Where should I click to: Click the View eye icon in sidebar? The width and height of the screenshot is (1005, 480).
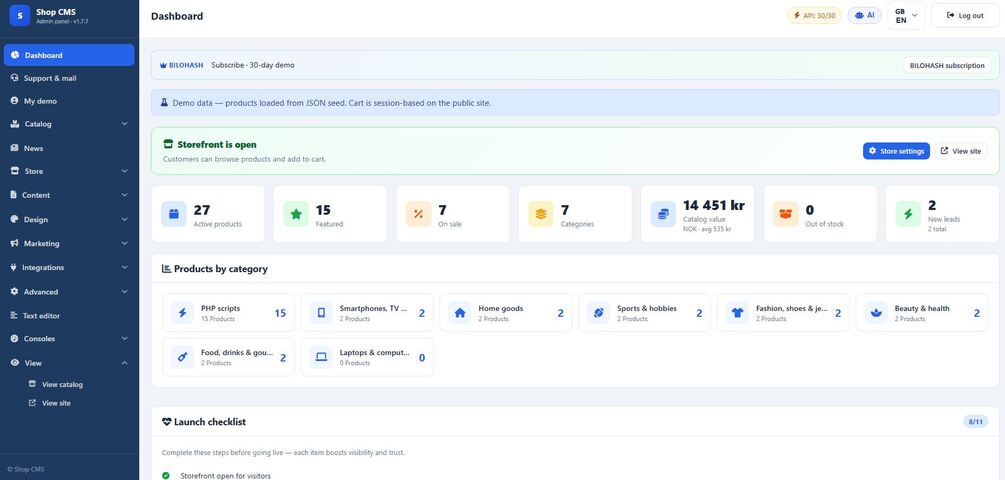(15, 363)
